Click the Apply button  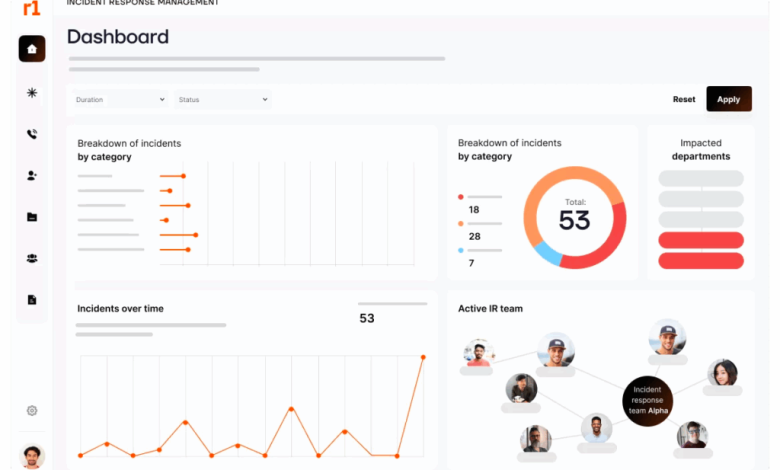click(x=729, y=99)
